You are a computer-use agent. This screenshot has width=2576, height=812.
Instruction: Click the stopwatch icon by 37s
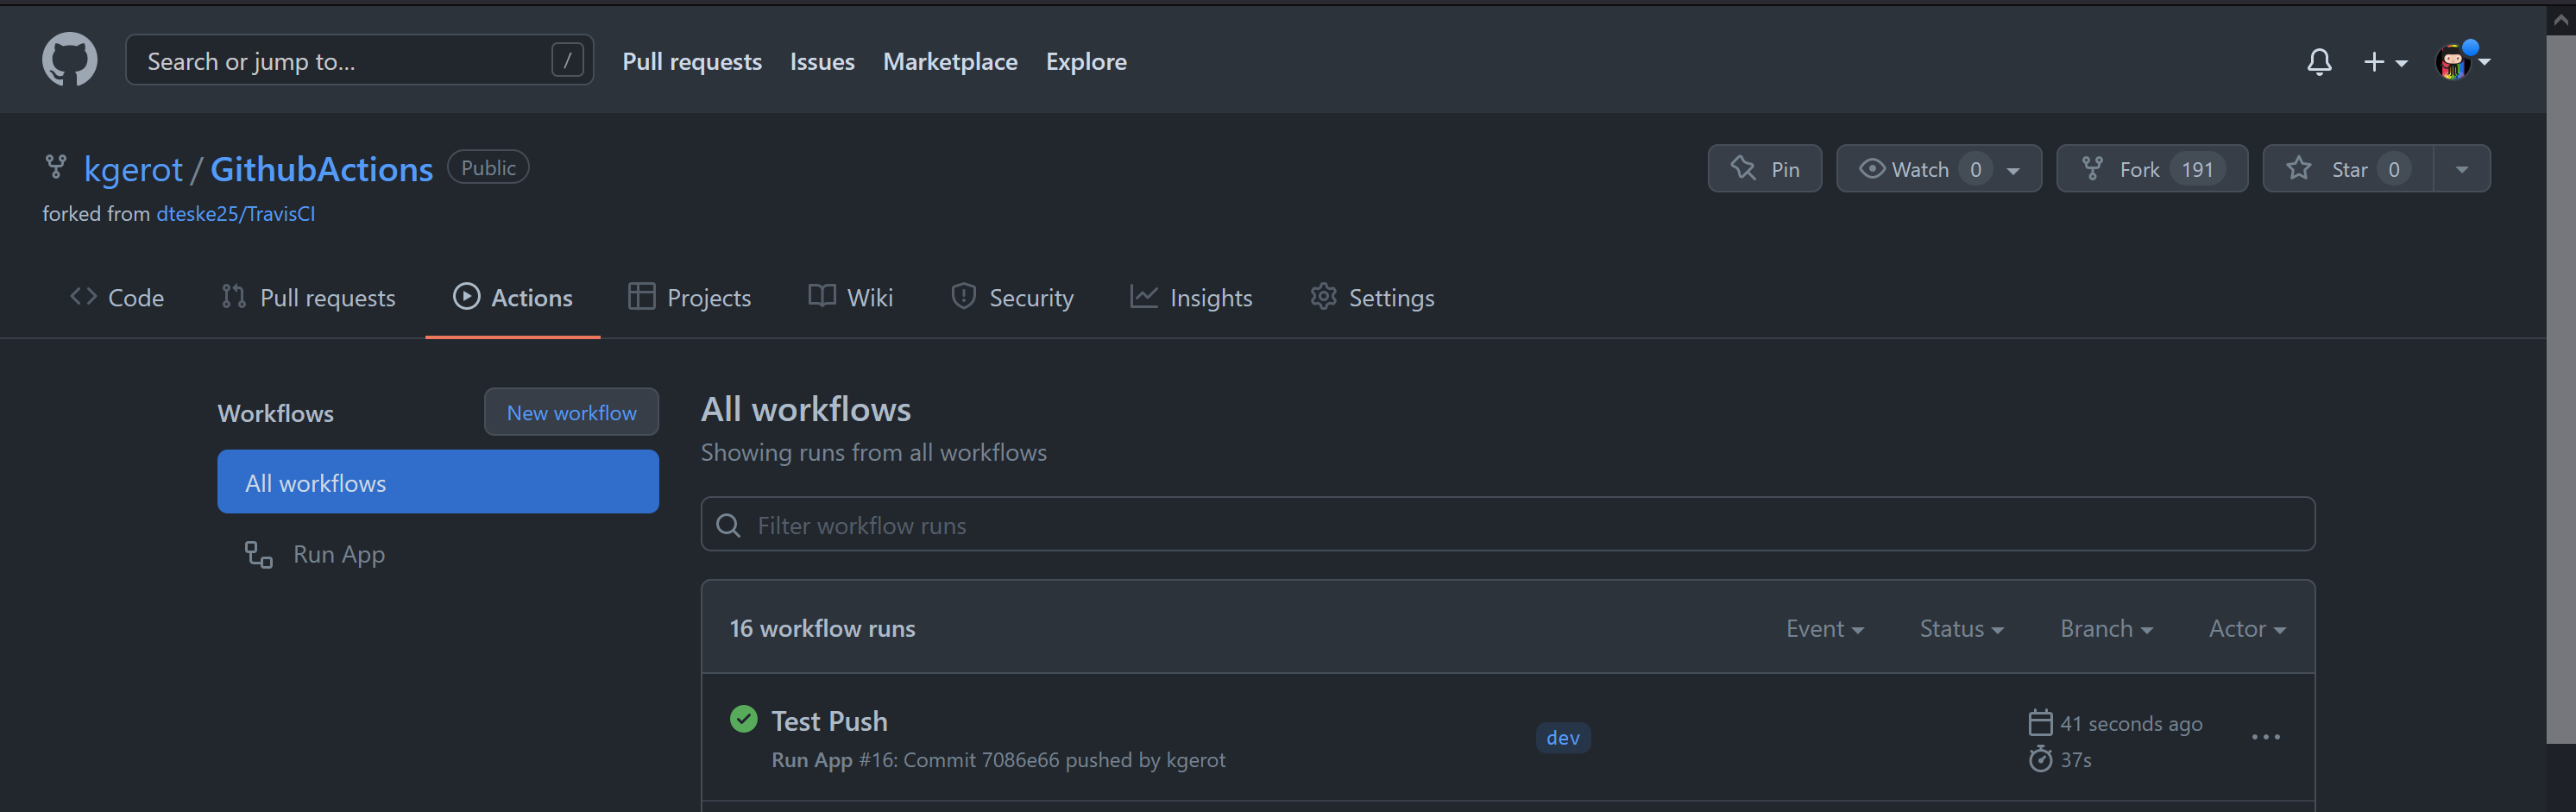click(2040, 759)
